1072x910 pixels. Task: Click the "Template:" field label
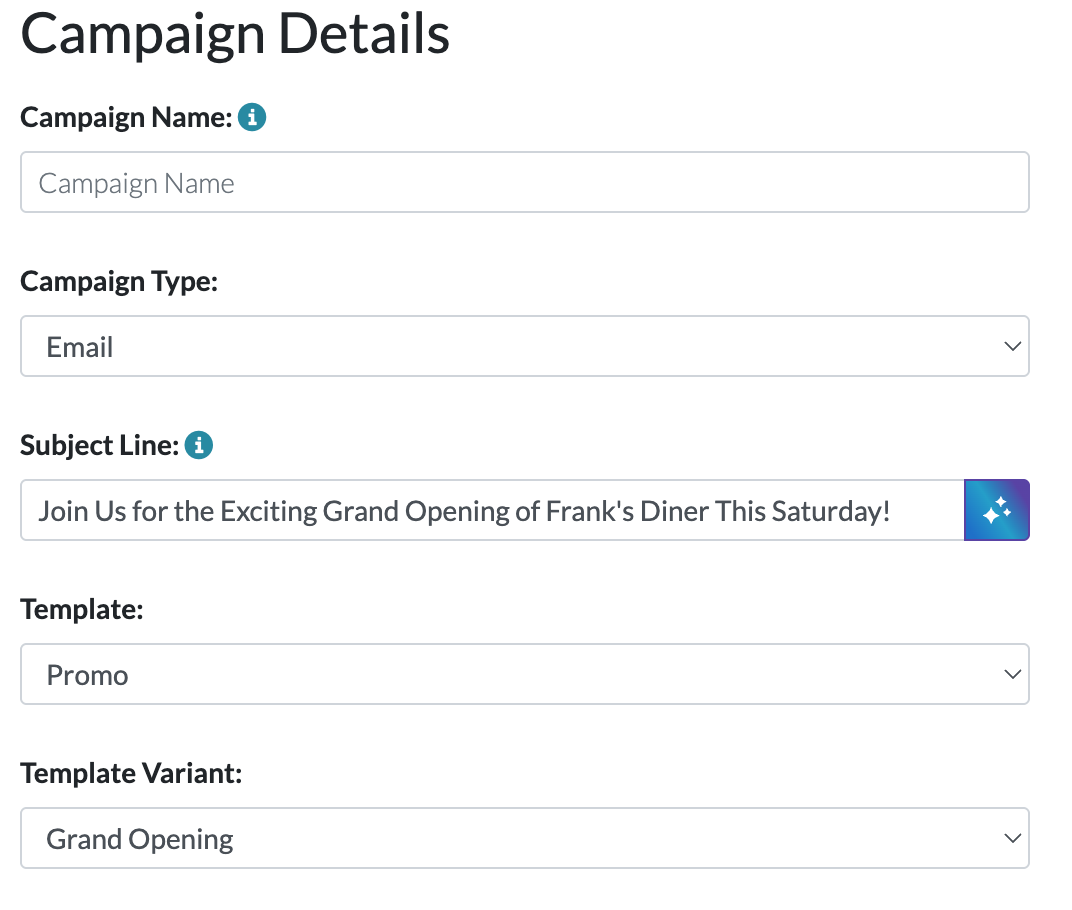pos(82,610)
